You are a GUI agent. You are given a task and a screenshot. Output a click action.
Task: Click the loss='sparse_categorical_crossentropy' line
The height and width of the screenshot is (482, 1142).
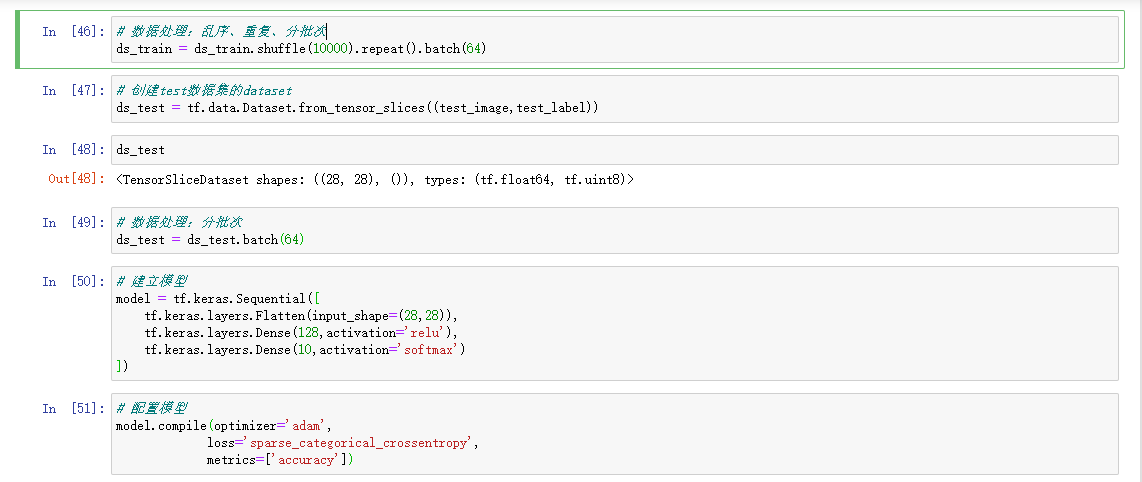tap(342, 443)
